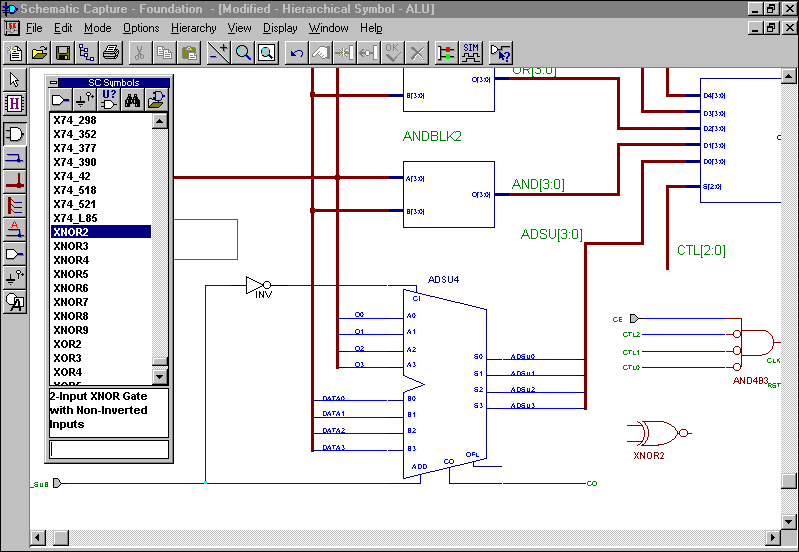Image resolution: width=799 pixels, height=552 pixels.
Task: Select the arrow pointer tool in left toolbar
Action: pyautogui.click(x=15, y=80)
